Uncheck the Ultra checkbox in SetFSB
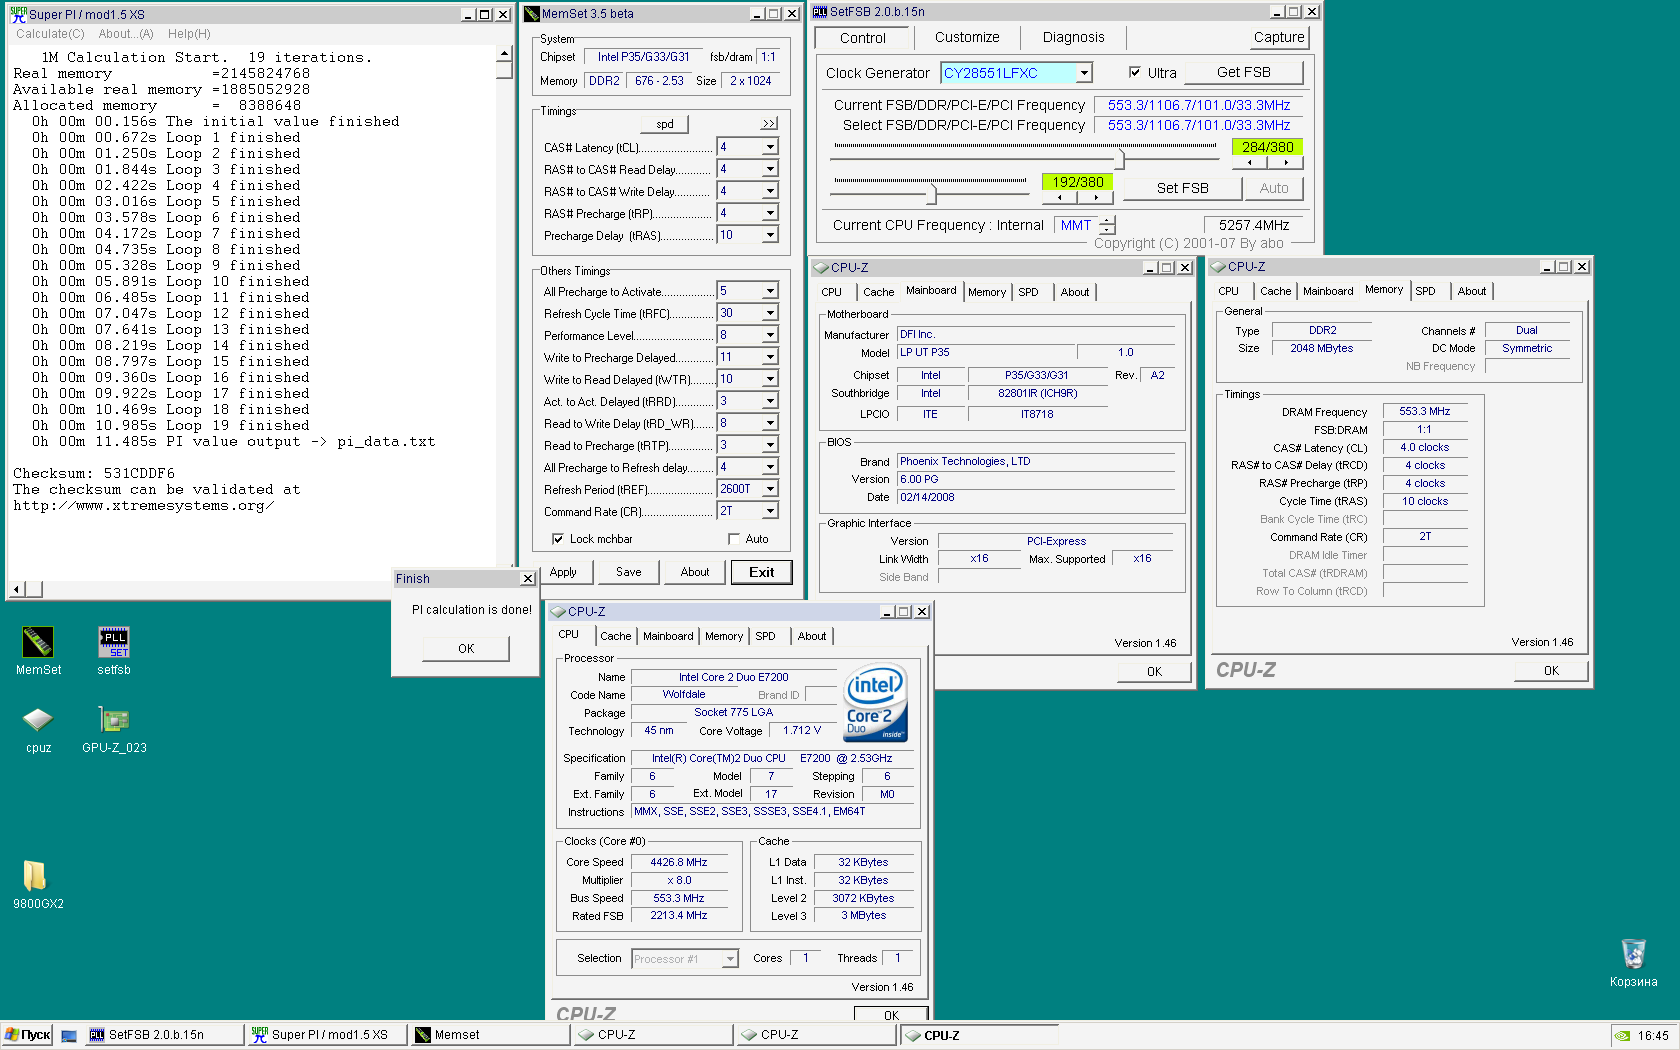Viewport: 1680px width, 1050px height. point(1135,72)
